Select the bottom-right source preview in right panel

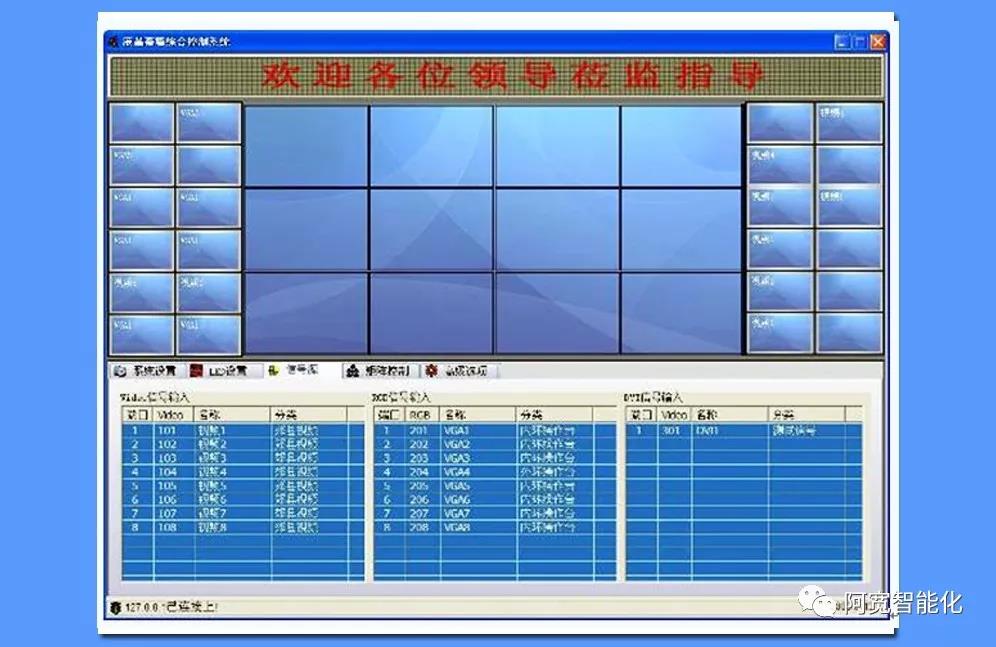[849, 333]
